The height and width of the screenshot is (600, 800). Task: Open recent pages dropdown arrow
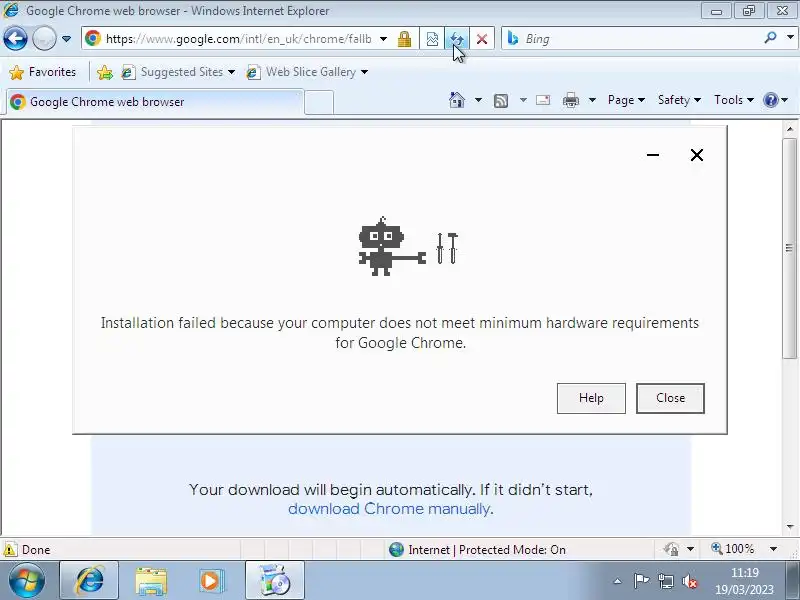pyautogui.click(x=66, y=39)
